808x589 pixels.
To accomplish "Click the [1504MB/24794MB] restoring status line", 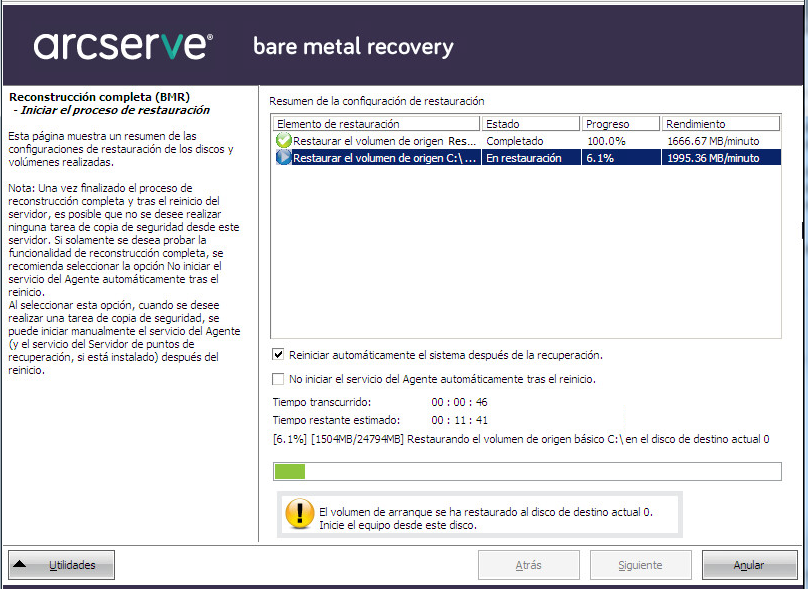I will (521, 439).
